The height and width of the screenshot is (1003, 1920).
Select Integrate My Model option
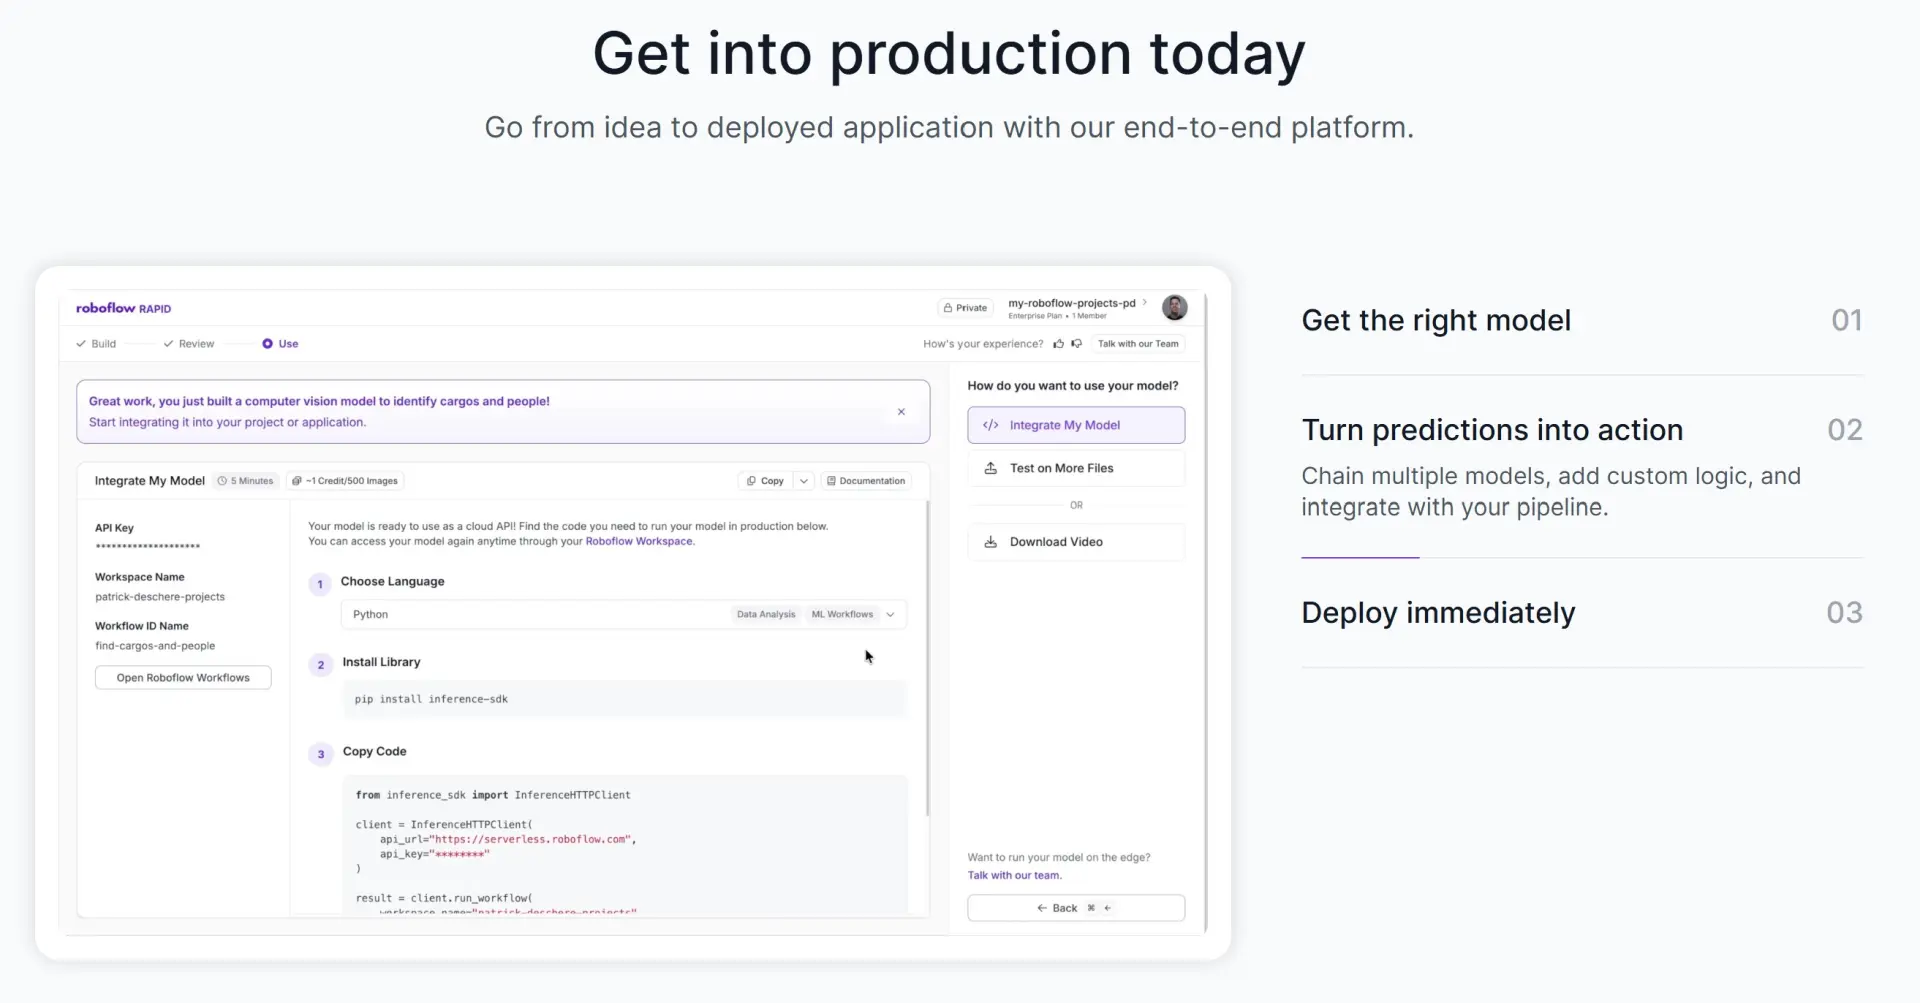[1076, 425]
